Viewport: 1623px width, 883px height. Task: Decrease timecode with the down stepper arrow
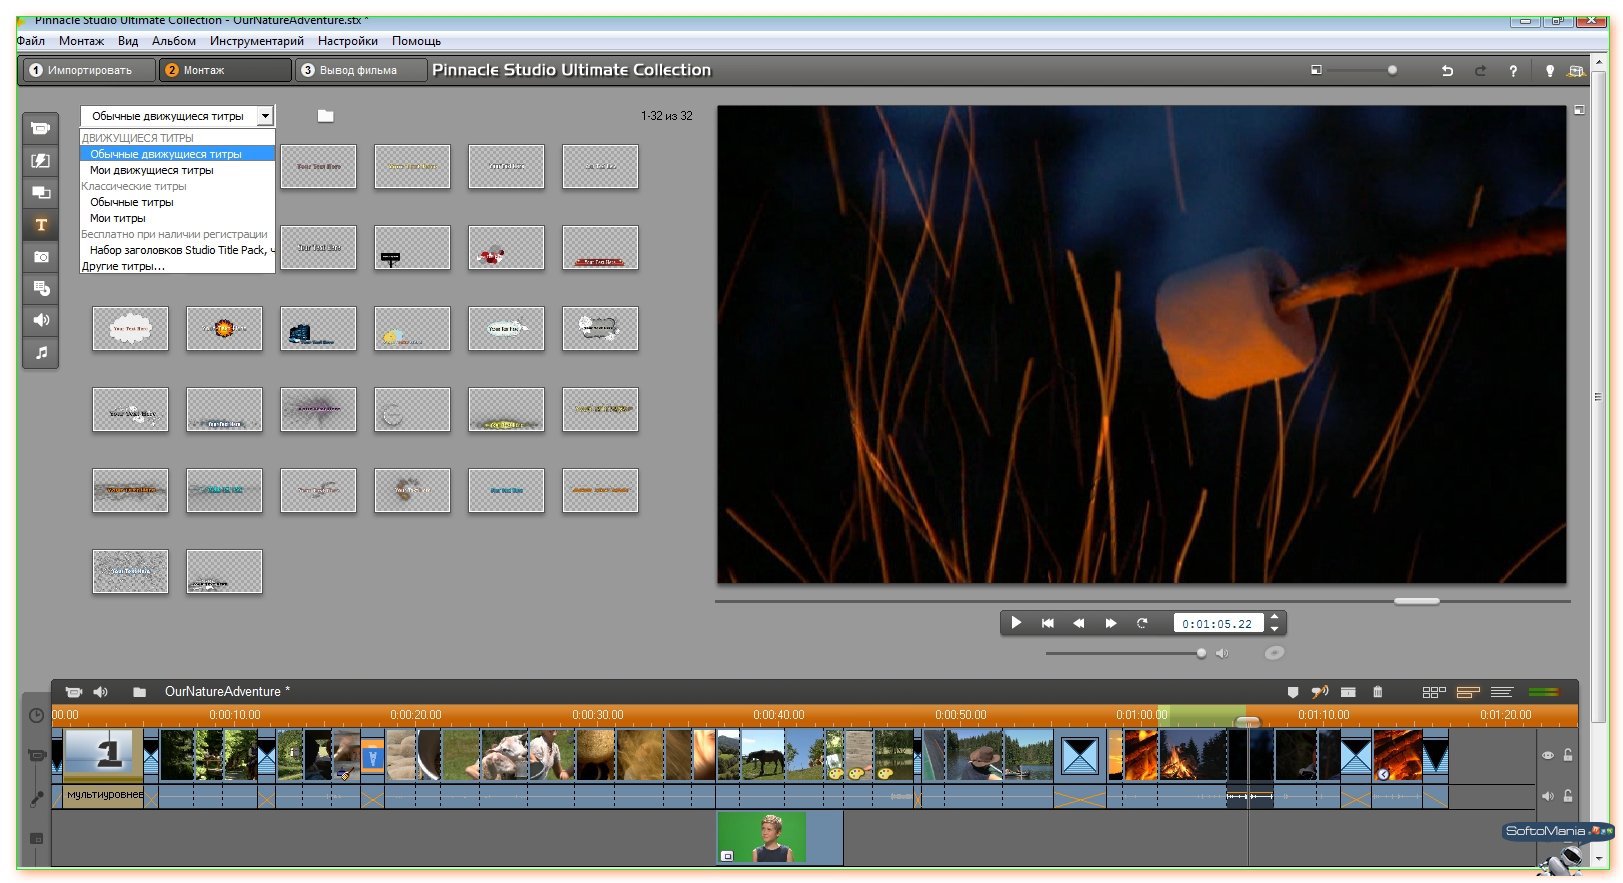pos(1274,629)
